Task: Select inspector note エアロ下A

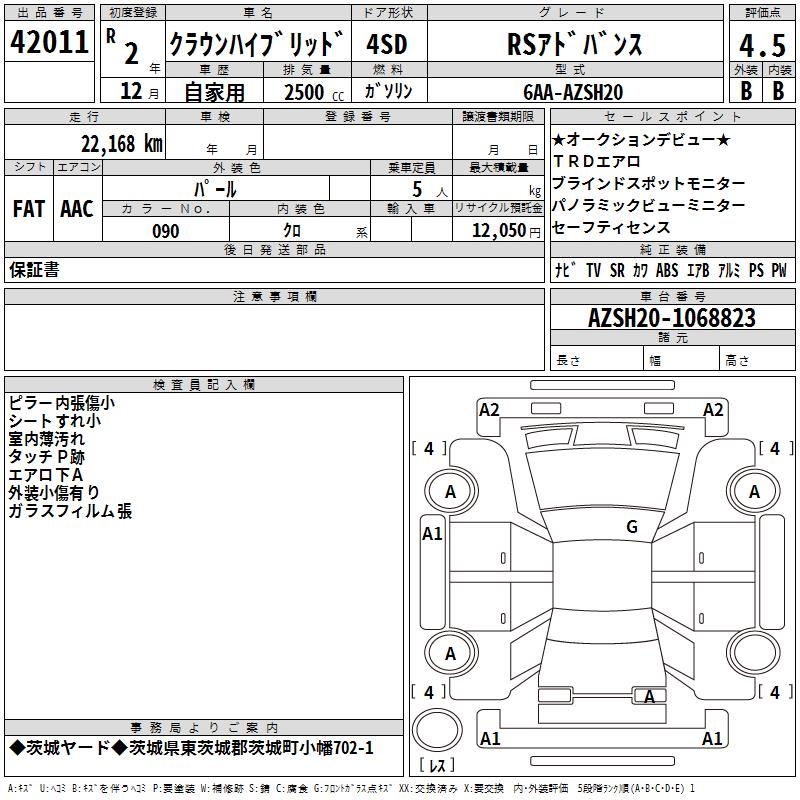Action: tap(45, 474)
